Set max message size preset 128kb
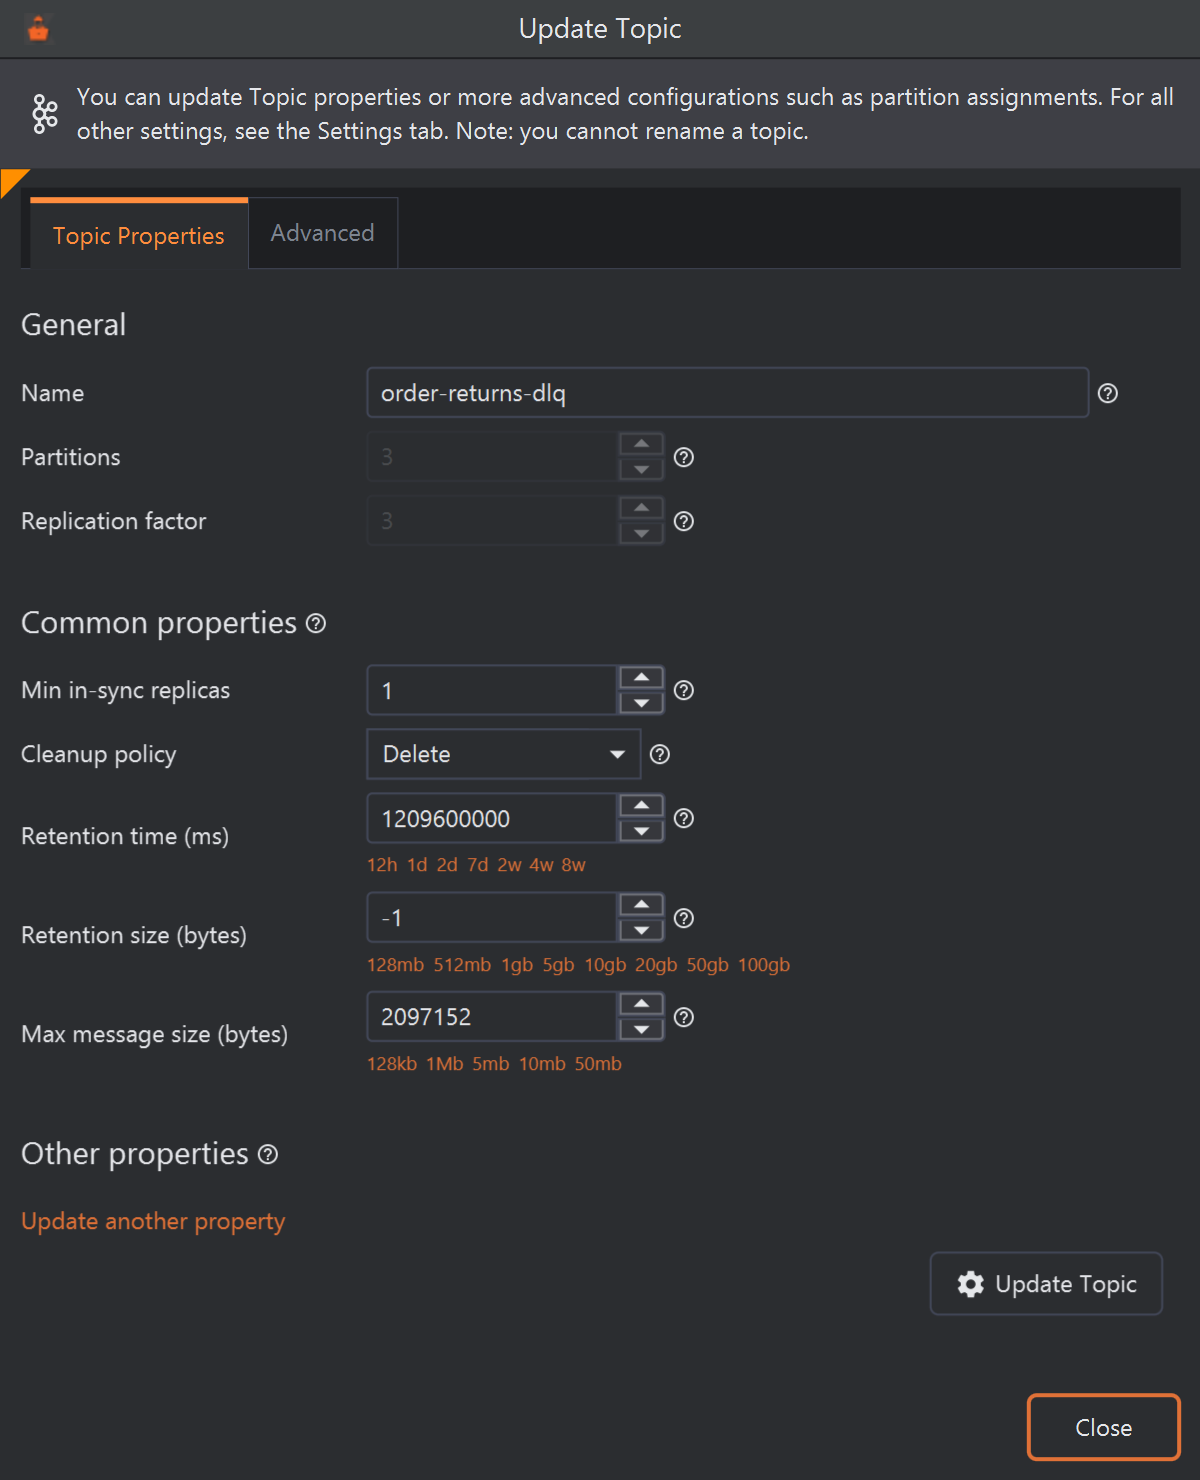 pos(392,1064)
